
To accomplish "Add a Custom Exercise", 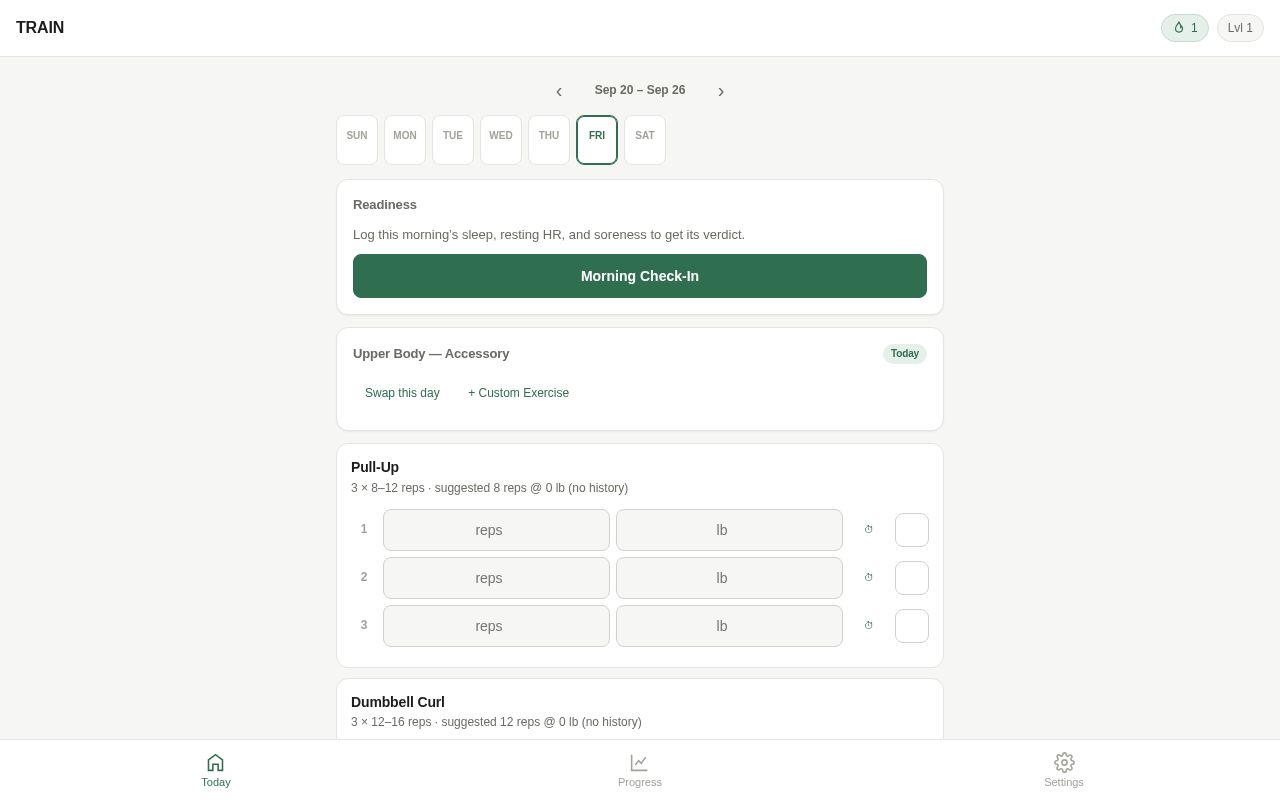I will 519,393.
